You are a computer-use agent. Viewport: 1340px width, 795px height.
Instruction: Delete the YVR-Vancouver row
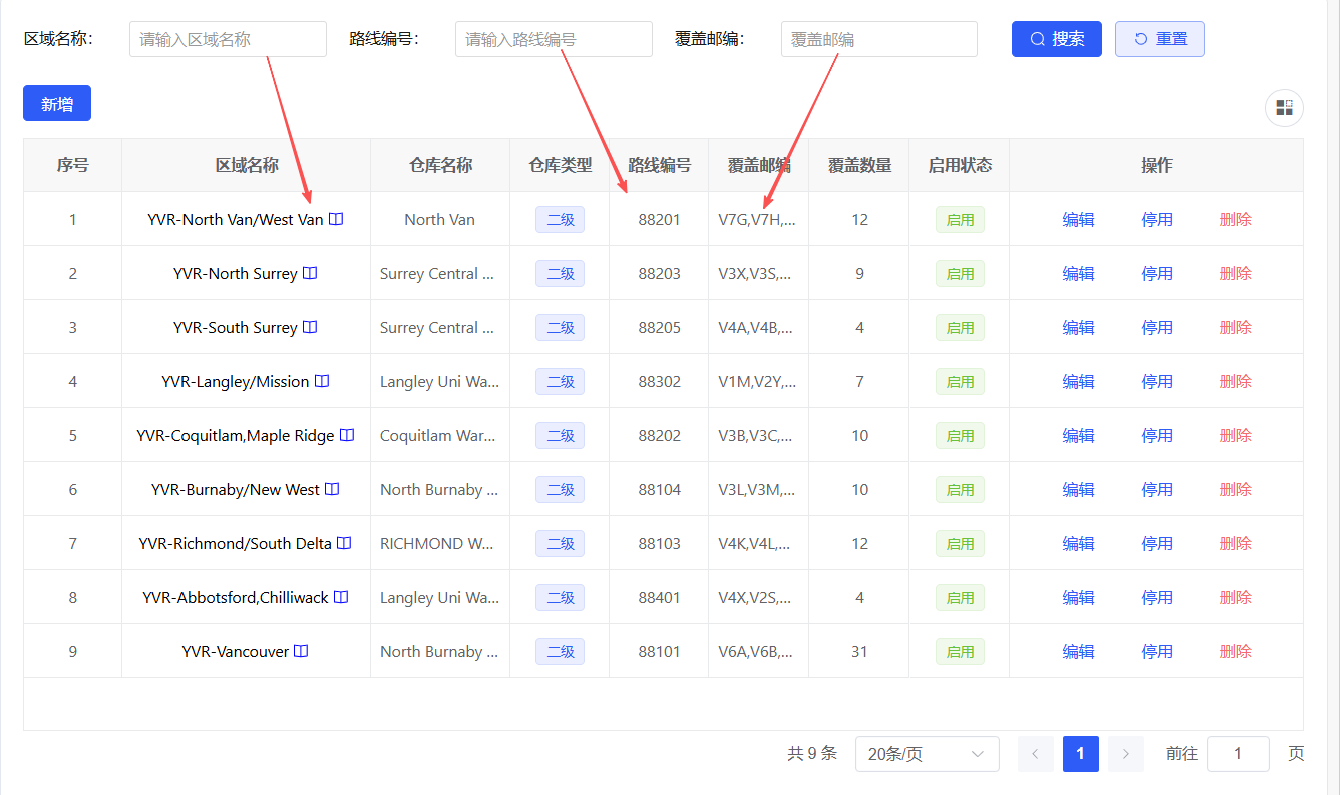click(x=1236, y=651)
